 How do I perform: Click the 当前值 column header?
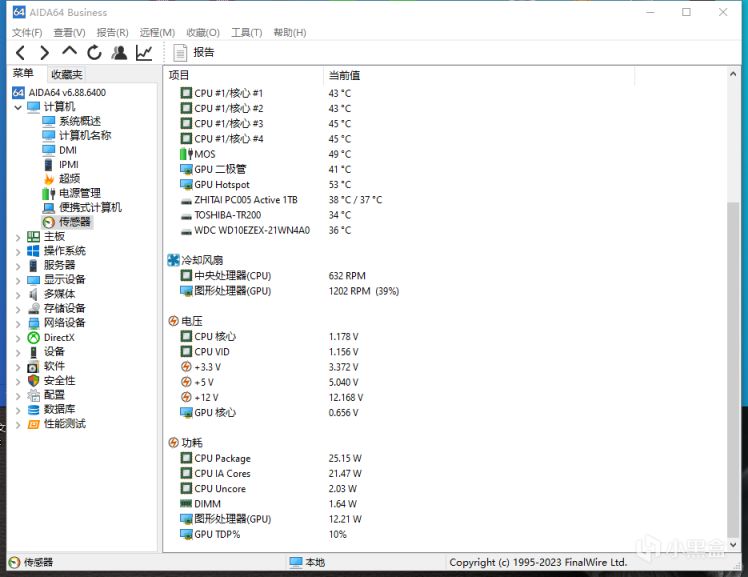(479, 75)
